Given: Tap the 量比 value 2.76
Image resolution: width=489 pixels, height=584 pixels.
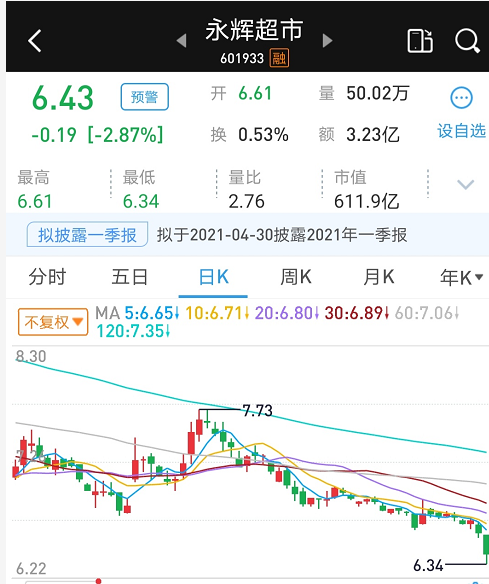Looking at the screenshot, I should (246, 201).
